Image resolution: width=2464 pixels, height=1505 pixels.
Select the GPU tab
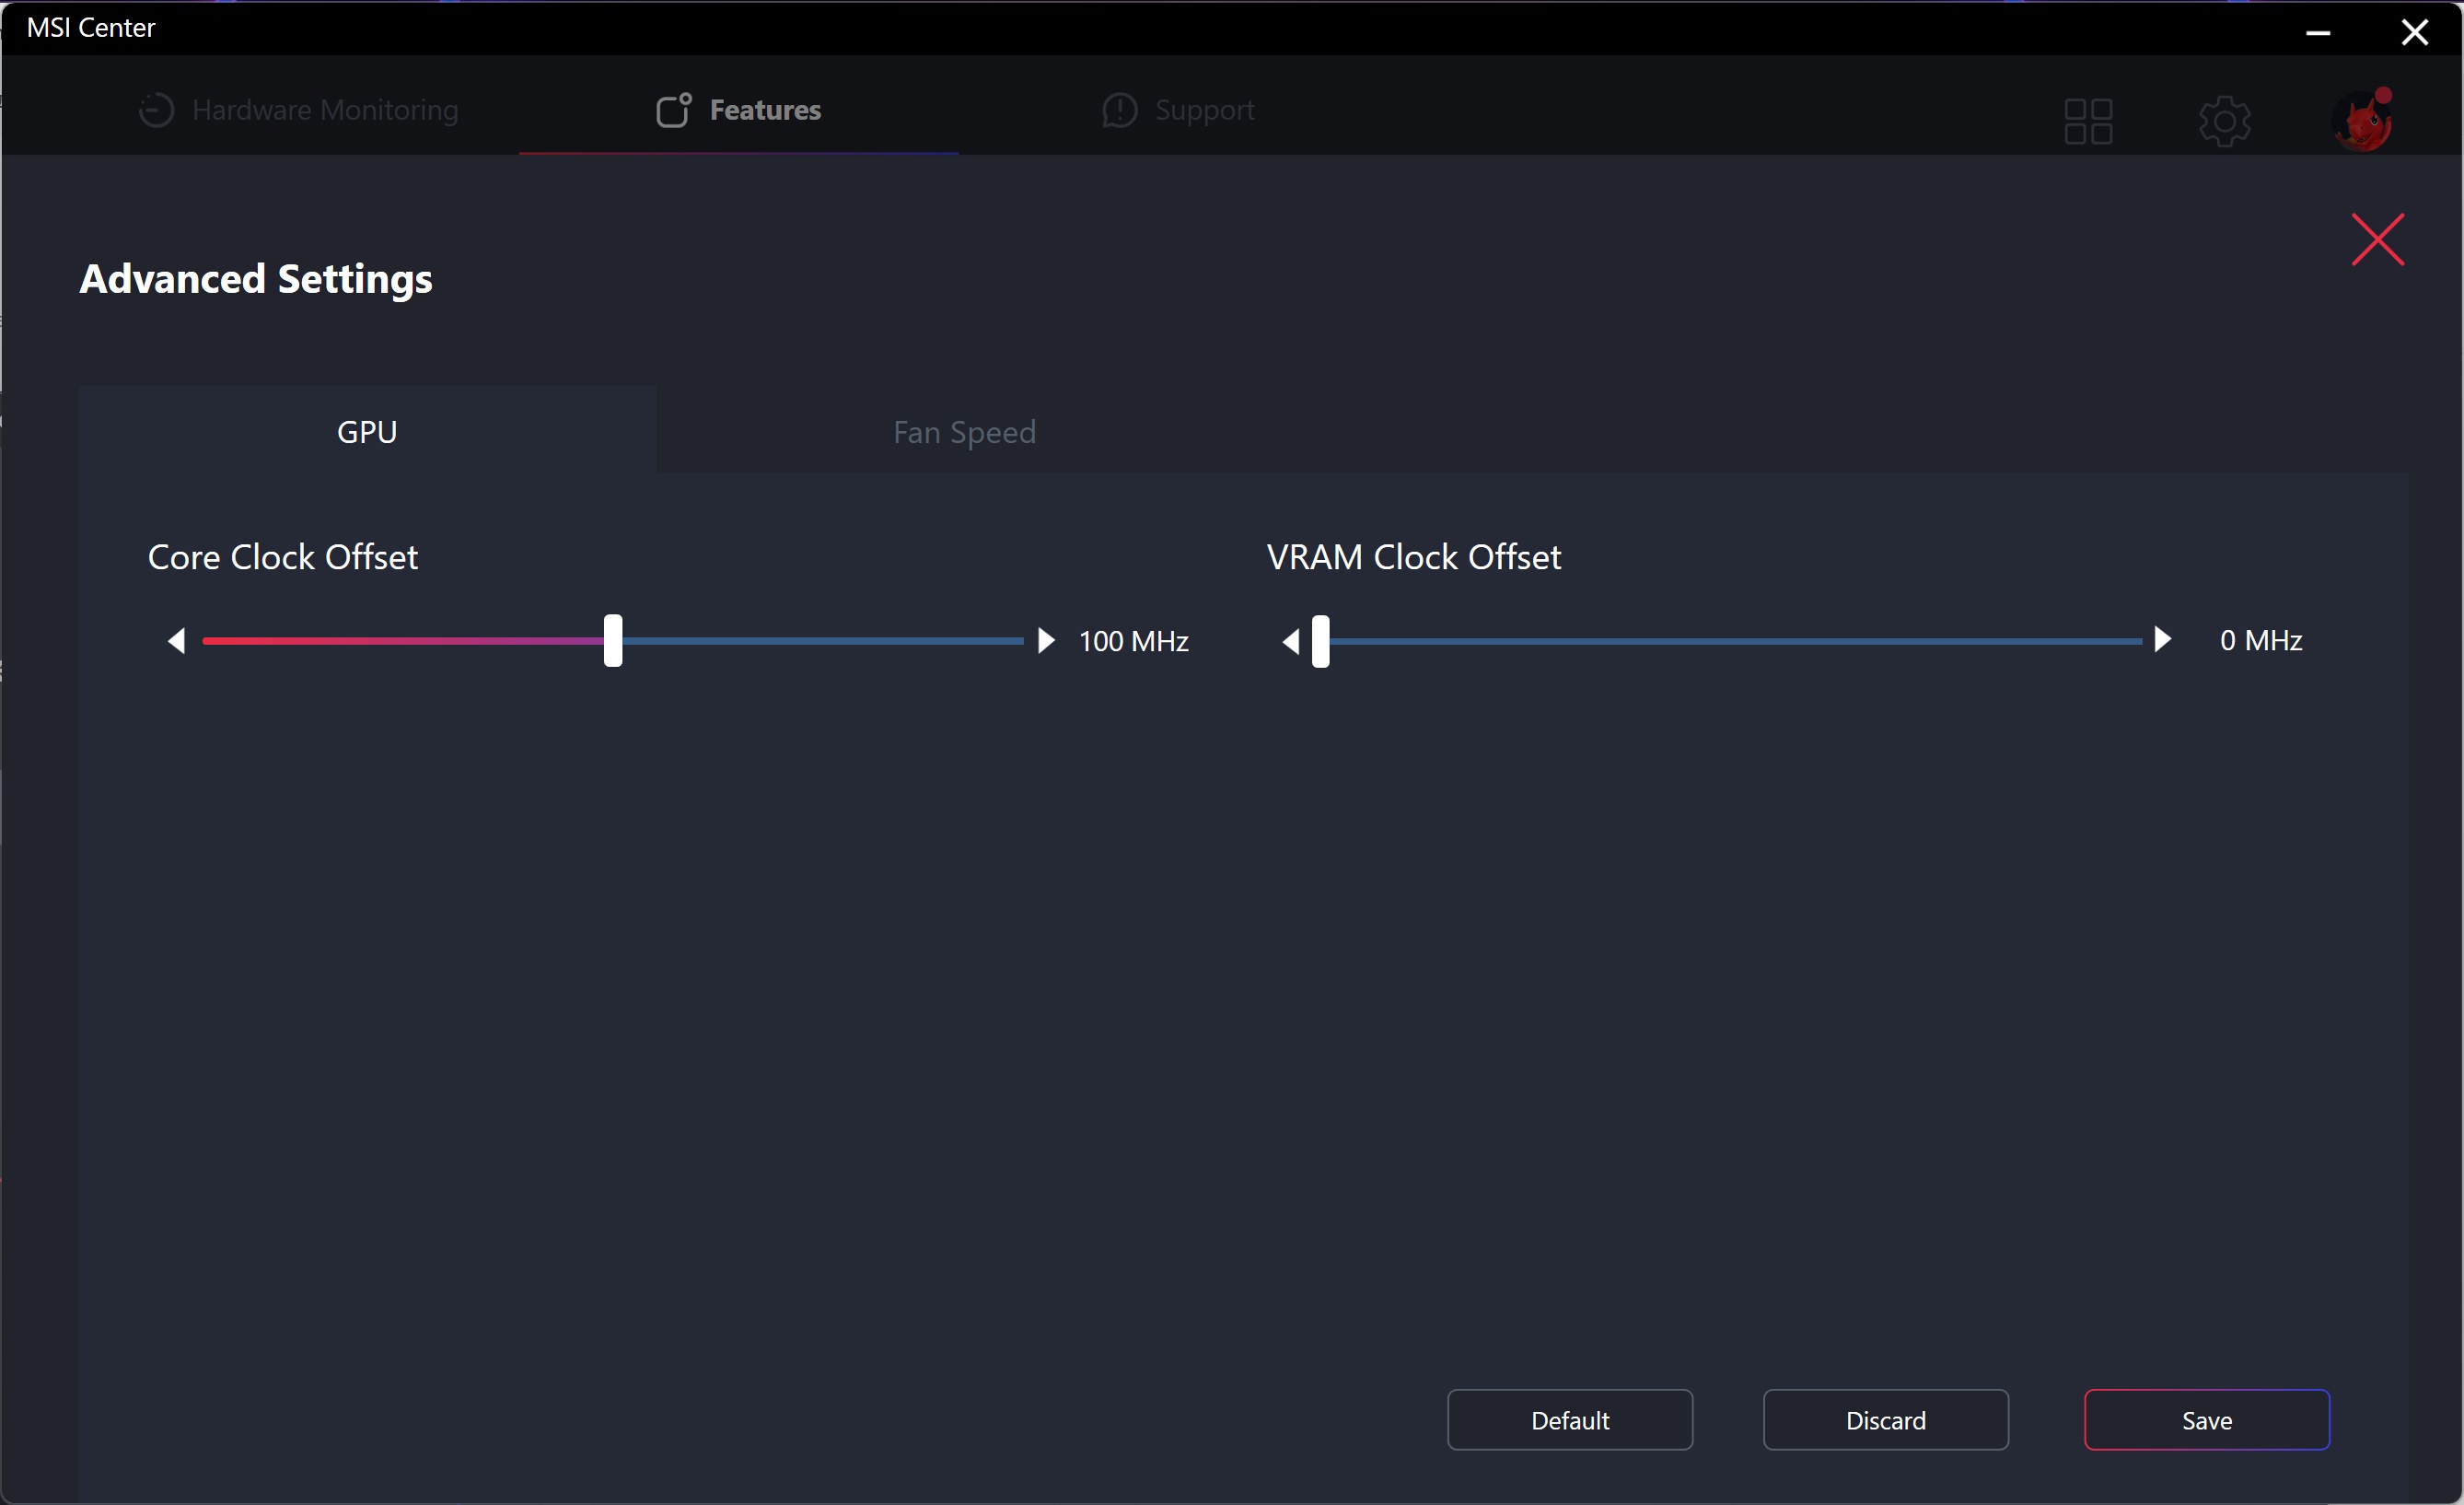click(367, 432)
